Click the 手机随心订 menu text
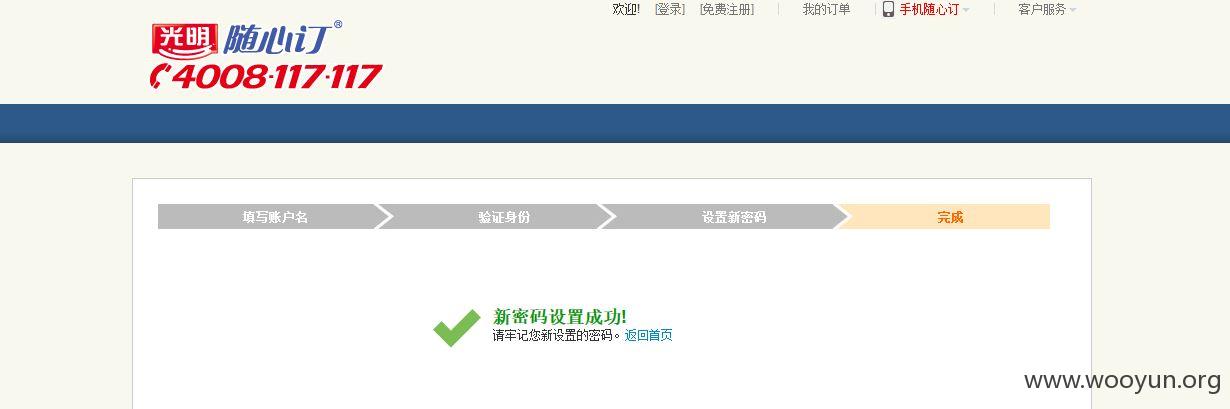The height and width of the screenshot is (409, 1230). tap(929, 9)
